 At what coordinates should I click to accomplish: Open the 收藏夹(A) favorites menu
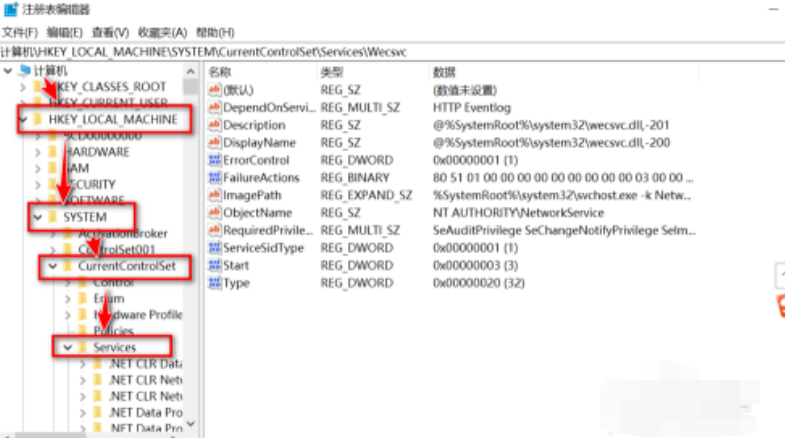click(164, 32)
